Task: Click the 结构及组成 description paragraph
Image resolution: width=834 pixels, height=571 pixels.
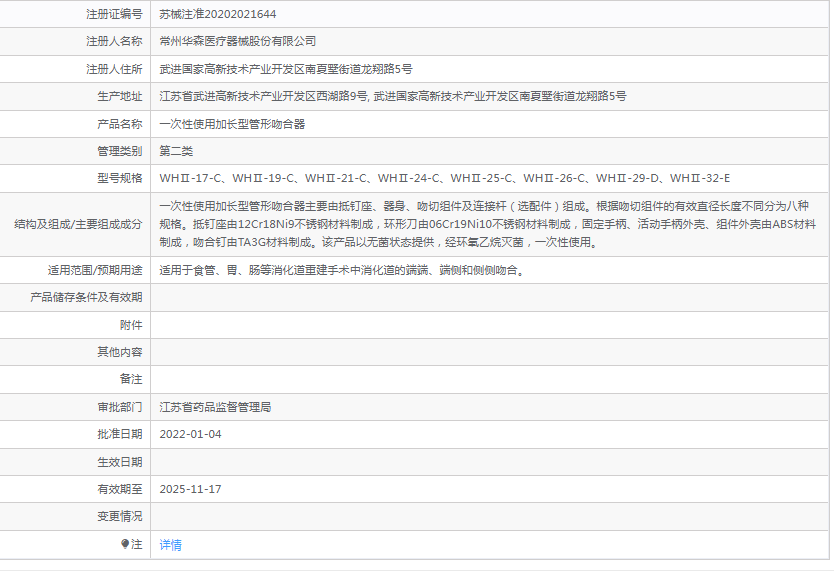Action: tap(488, 224)
